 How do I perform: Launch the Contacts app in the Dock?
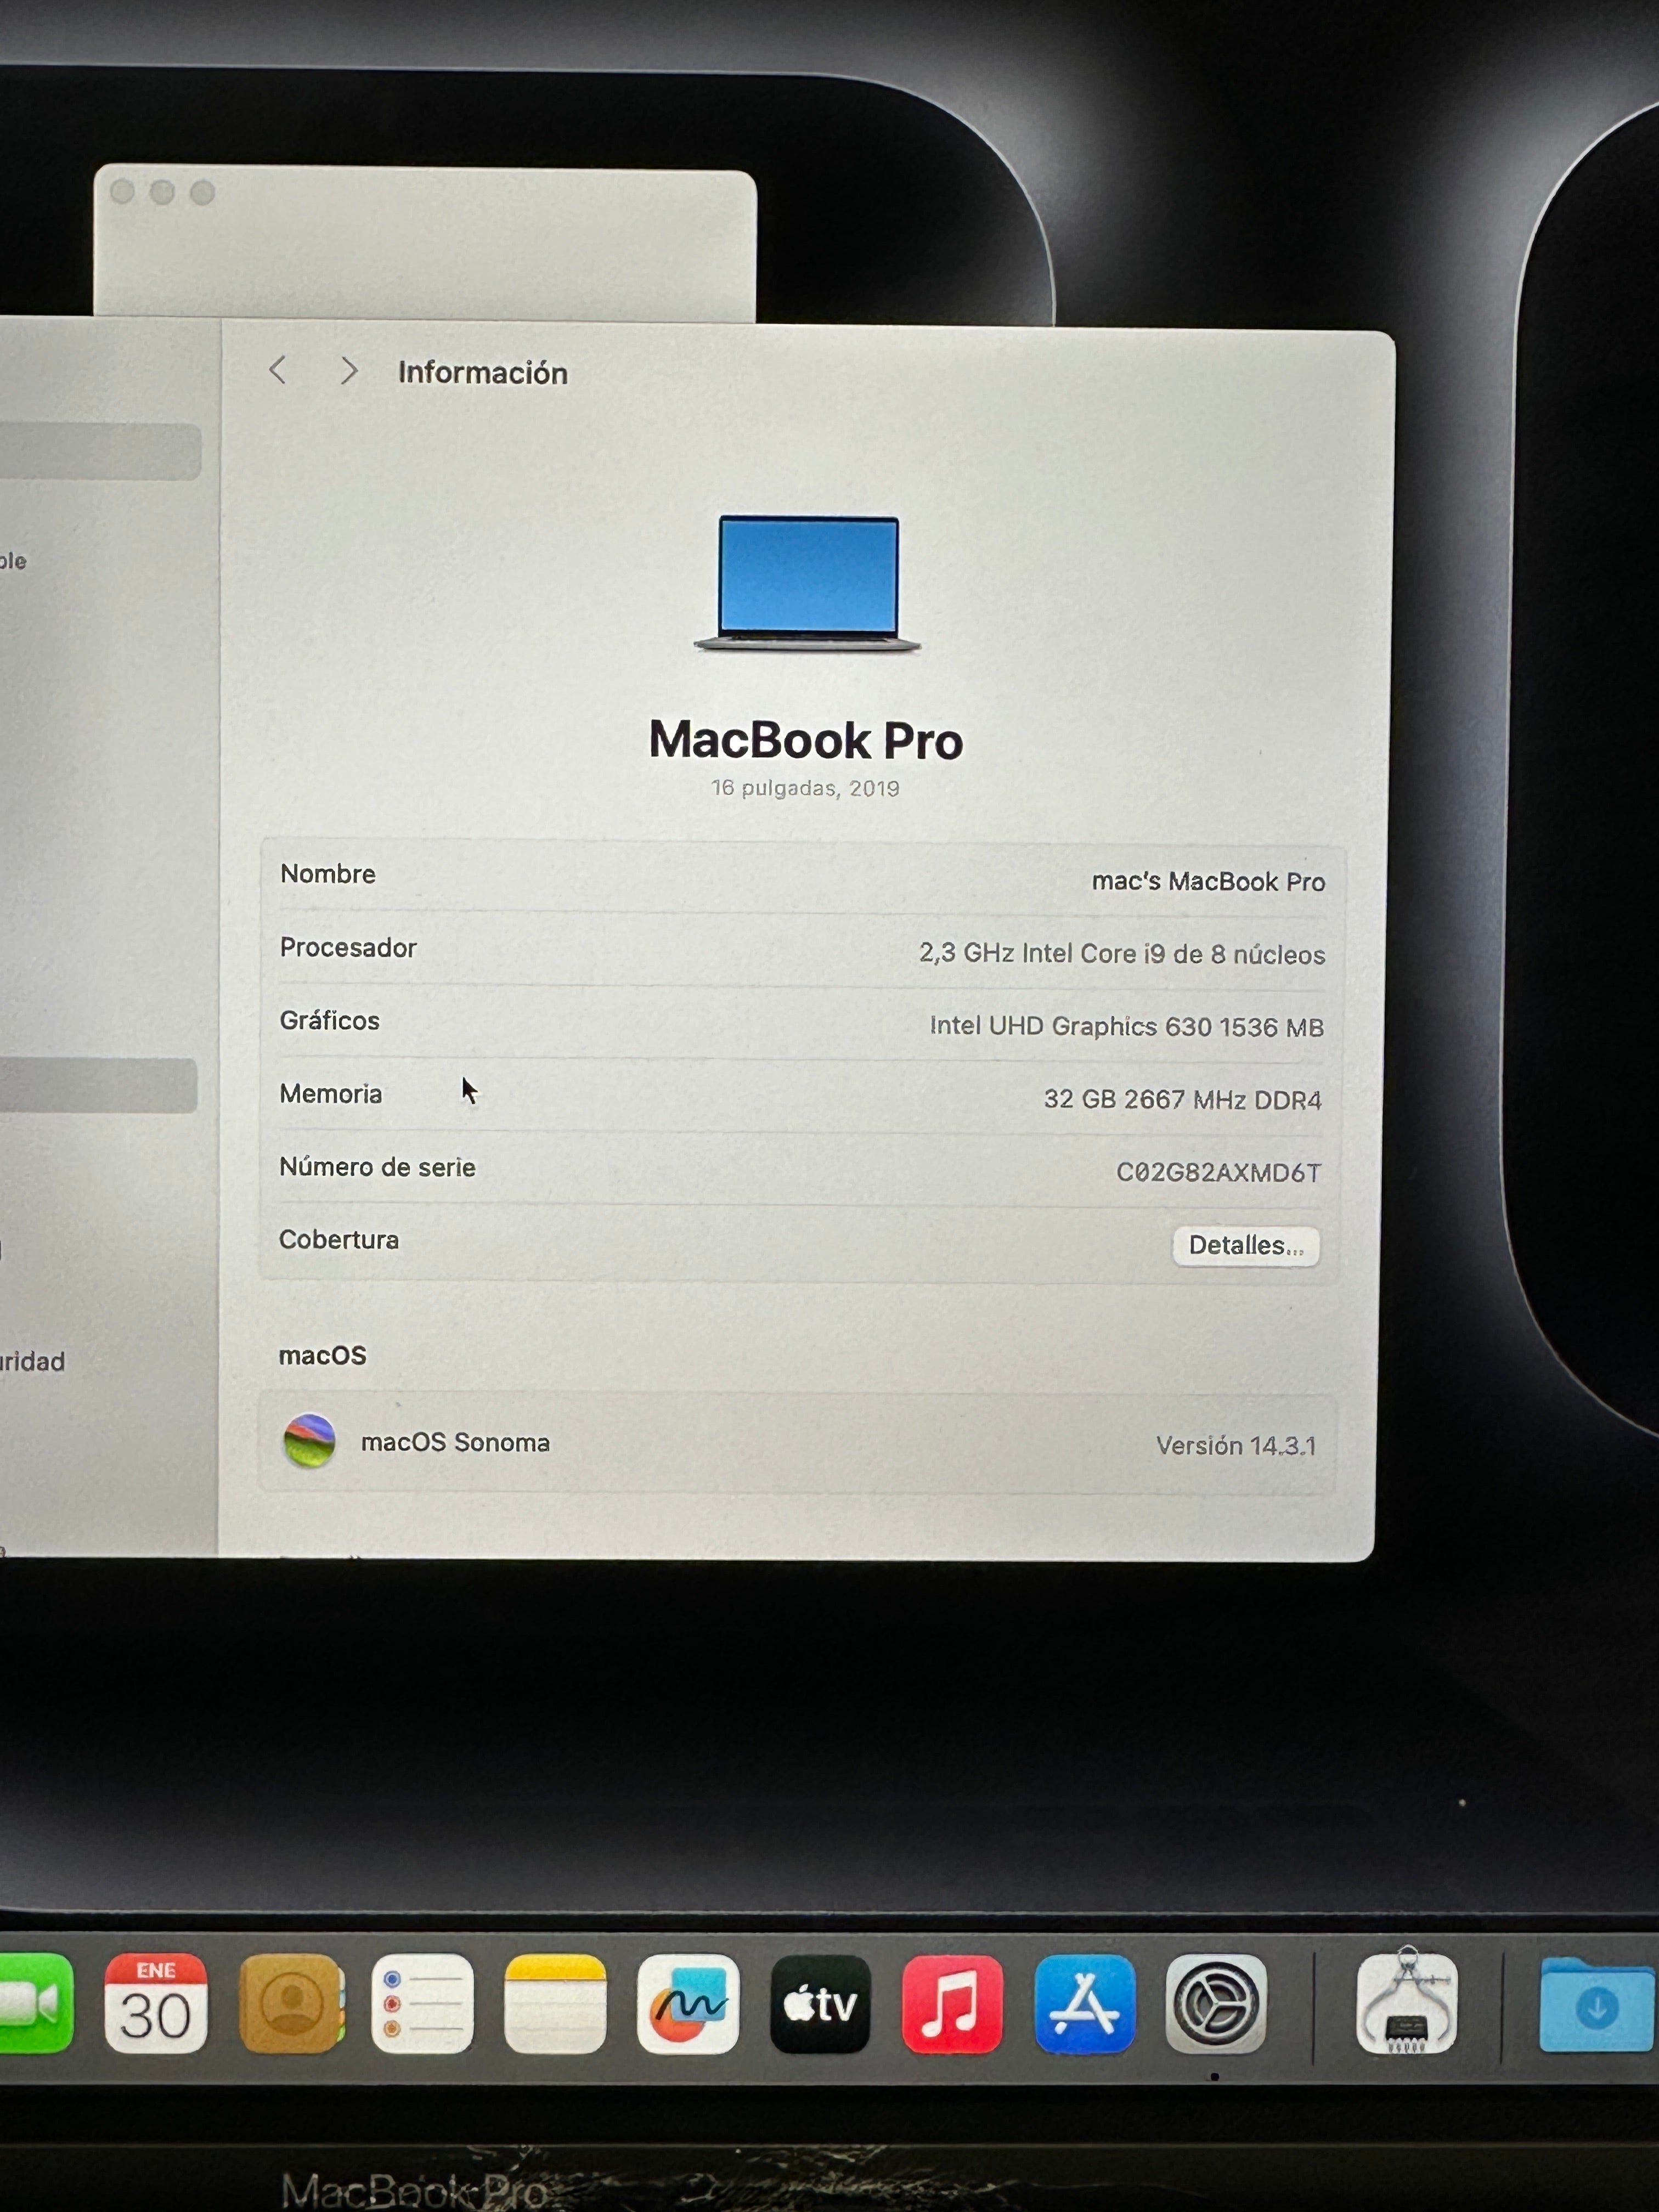(x=292, y=2003)
